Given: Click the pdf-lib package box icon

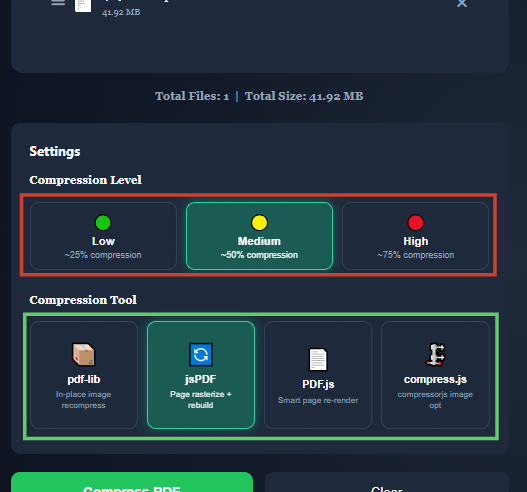Looking at the screenshot, I should click(x=84, y=354).
